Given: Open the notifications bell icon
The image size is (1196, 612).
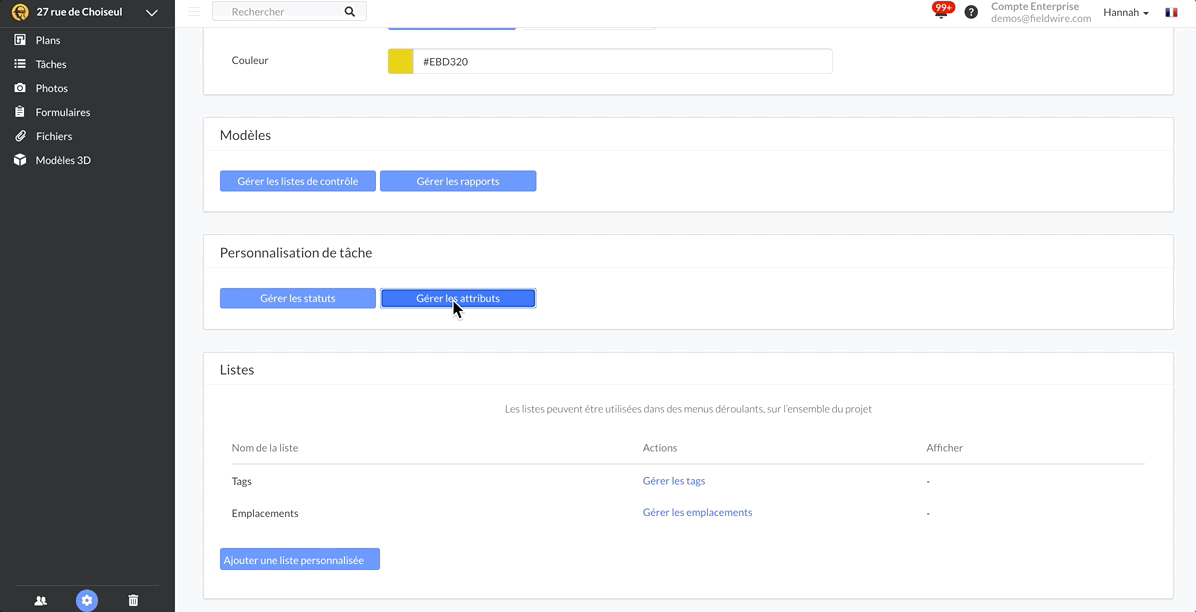Looking at the screenshot, I should click(x=941, y=13).
